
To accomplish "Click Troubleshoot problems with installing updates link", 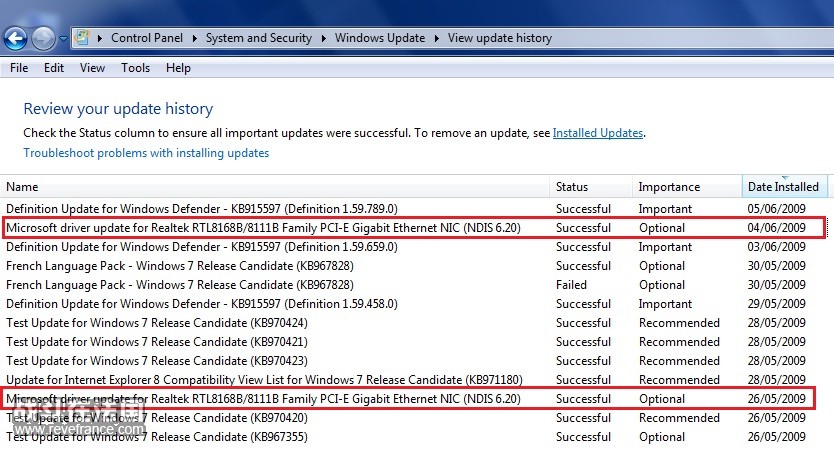I will tap(146, 153).
